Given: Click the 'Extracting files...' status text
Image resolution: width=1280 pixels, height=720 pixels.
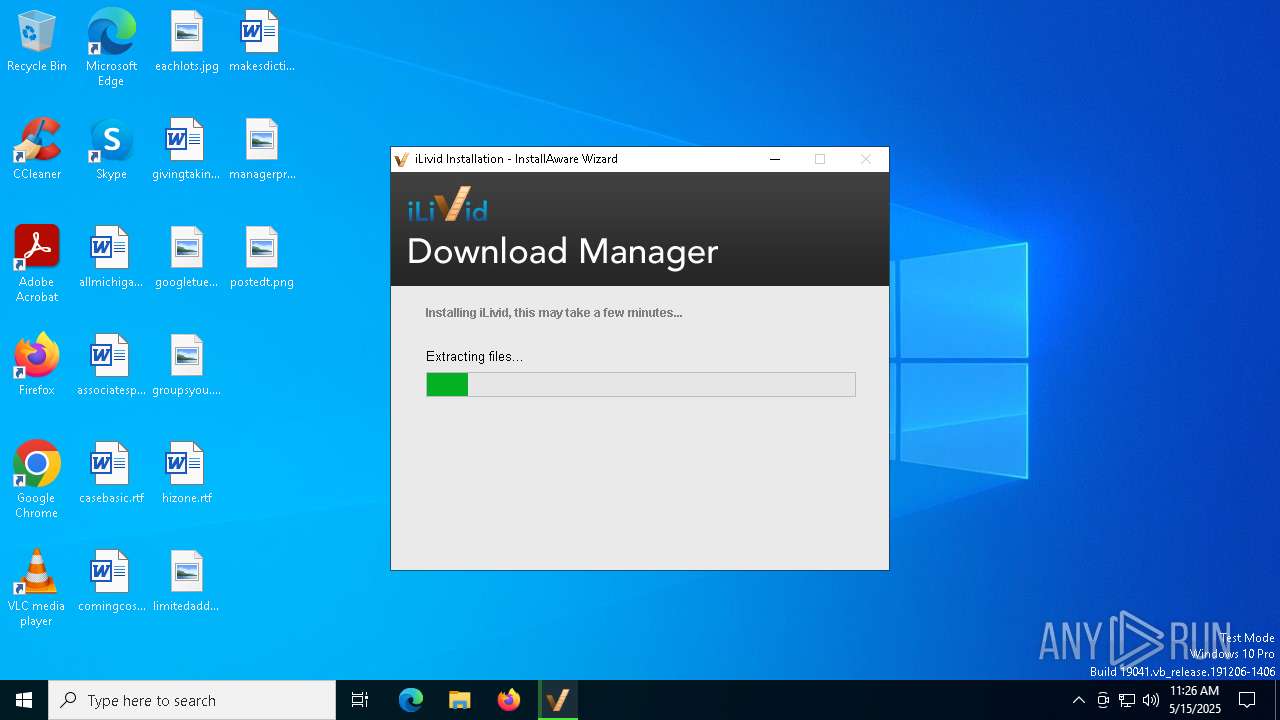Looking at the screenshot, I should pyautogui.click(x=474, y=357).
